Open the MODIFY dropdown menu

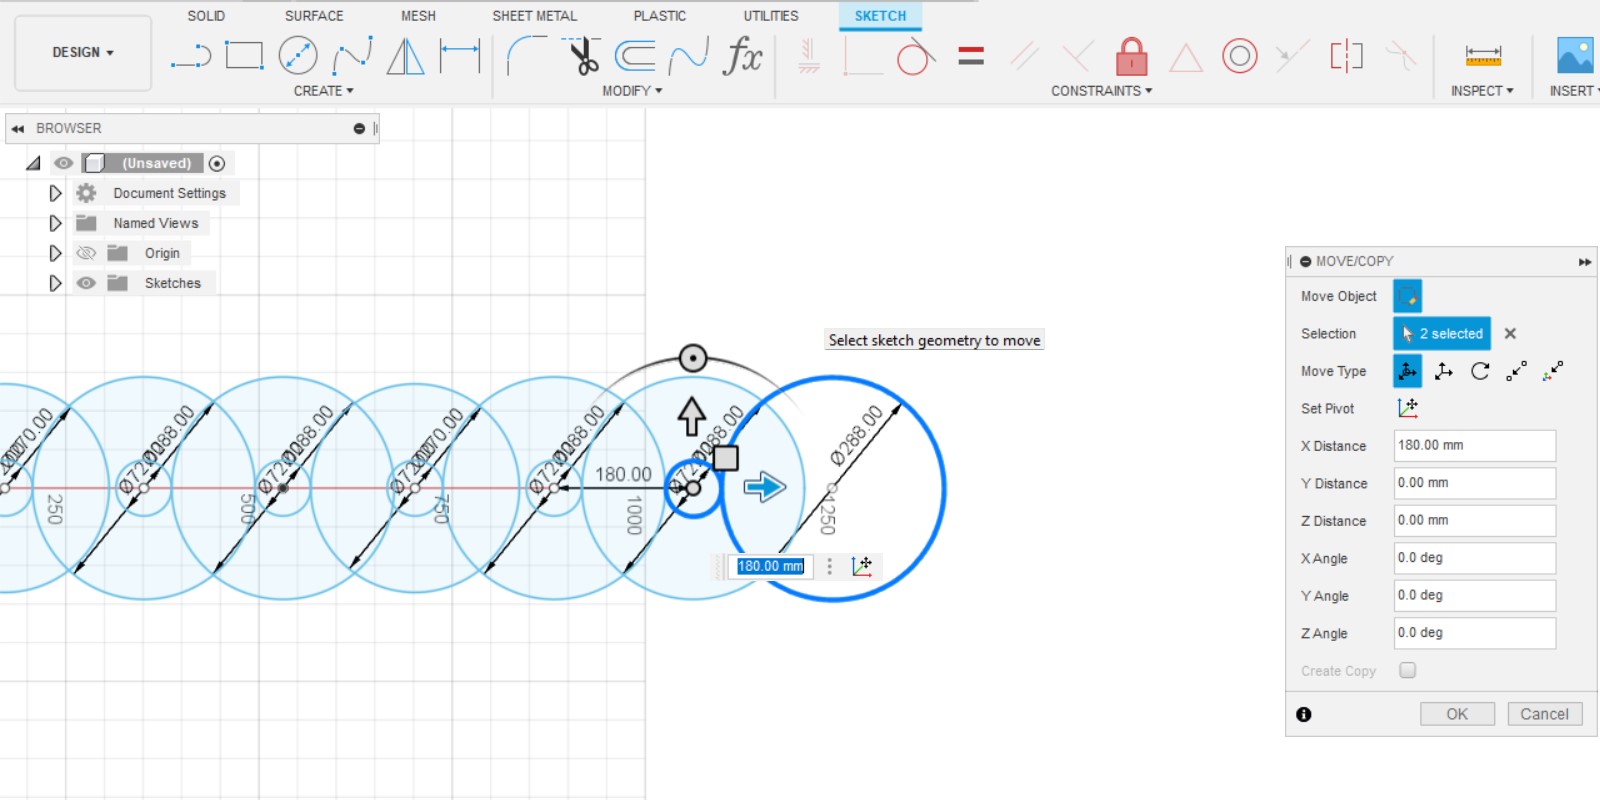click(x=632, y=91)
